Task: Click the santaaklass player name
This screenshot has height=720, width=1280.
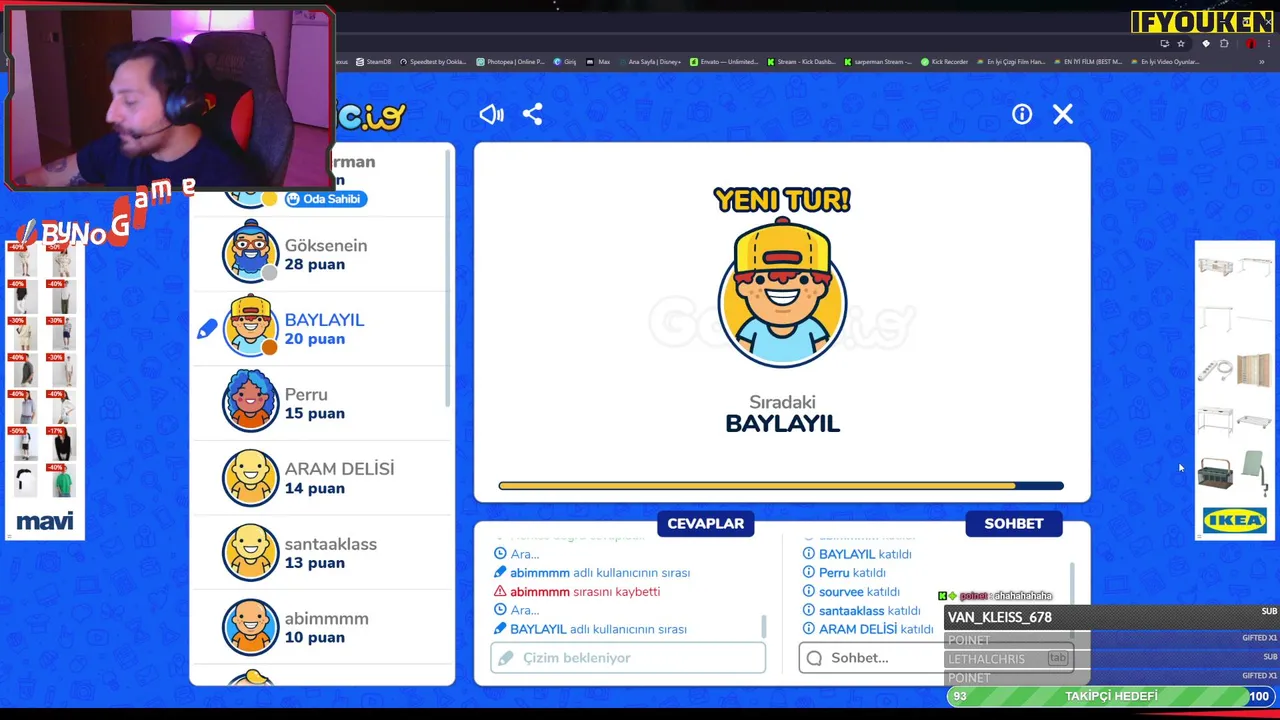Action: [x=330, y=544]
